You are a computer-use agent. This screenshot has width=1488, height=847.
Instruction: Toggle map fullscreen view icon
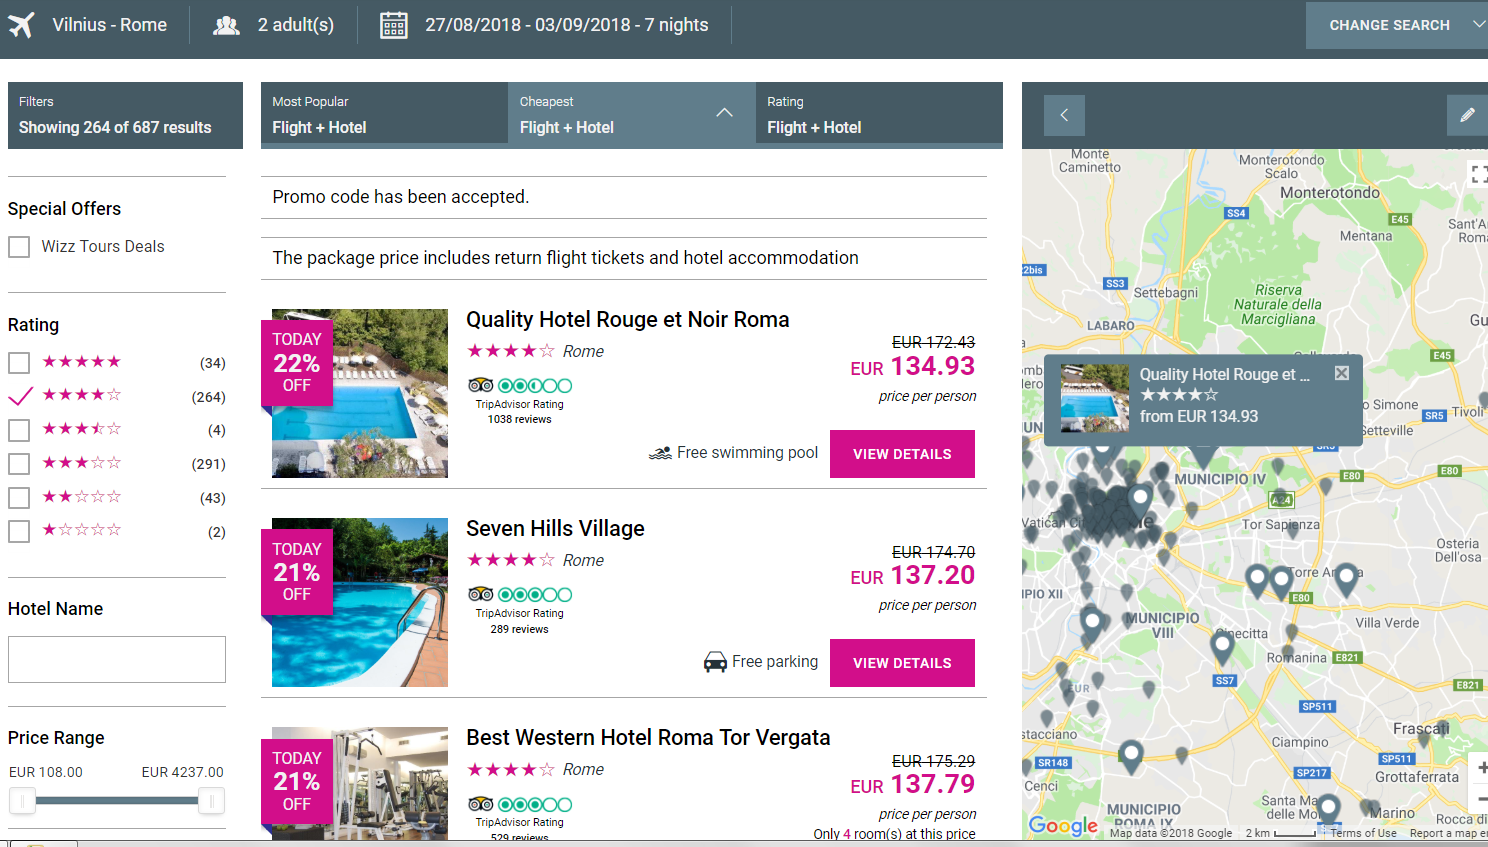(1479, 174)
